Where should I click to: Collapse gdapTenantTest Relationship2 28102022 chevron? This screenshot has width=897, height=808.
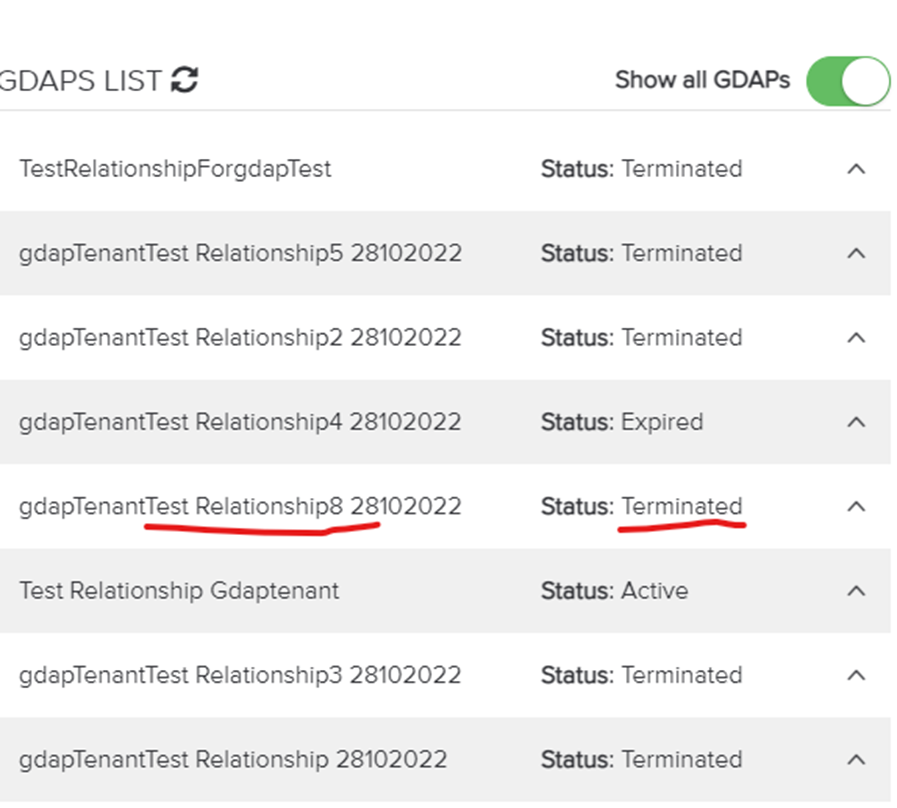(x=857, y=337)
